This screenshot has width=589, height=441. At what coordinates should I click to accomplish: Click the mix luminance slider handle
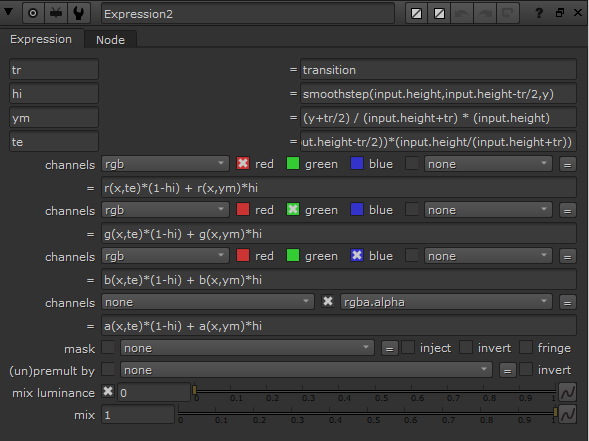click(194, 390)
